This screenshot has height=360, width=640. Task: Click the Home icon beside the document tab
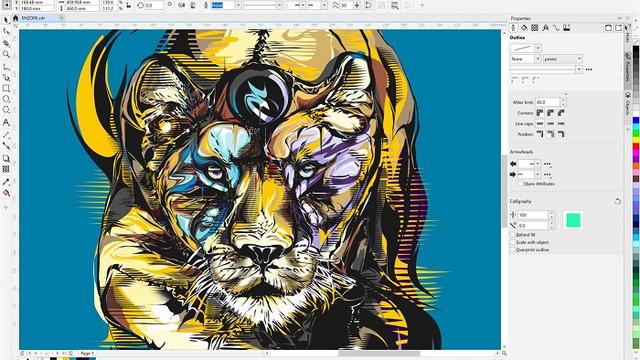[16, 18]
